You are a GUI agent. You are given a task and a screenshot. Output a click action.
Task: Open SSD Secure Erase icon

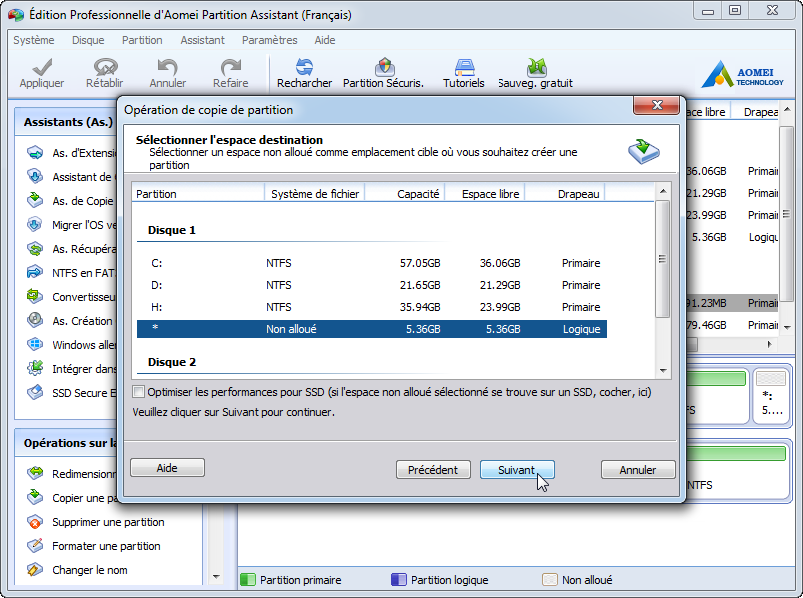35,393
